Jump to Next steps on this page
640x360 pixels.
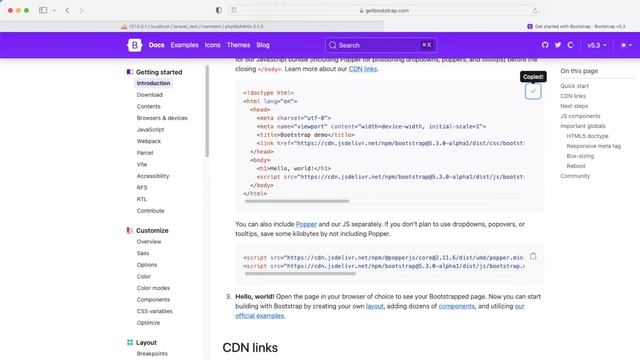[x=574, y=106]
